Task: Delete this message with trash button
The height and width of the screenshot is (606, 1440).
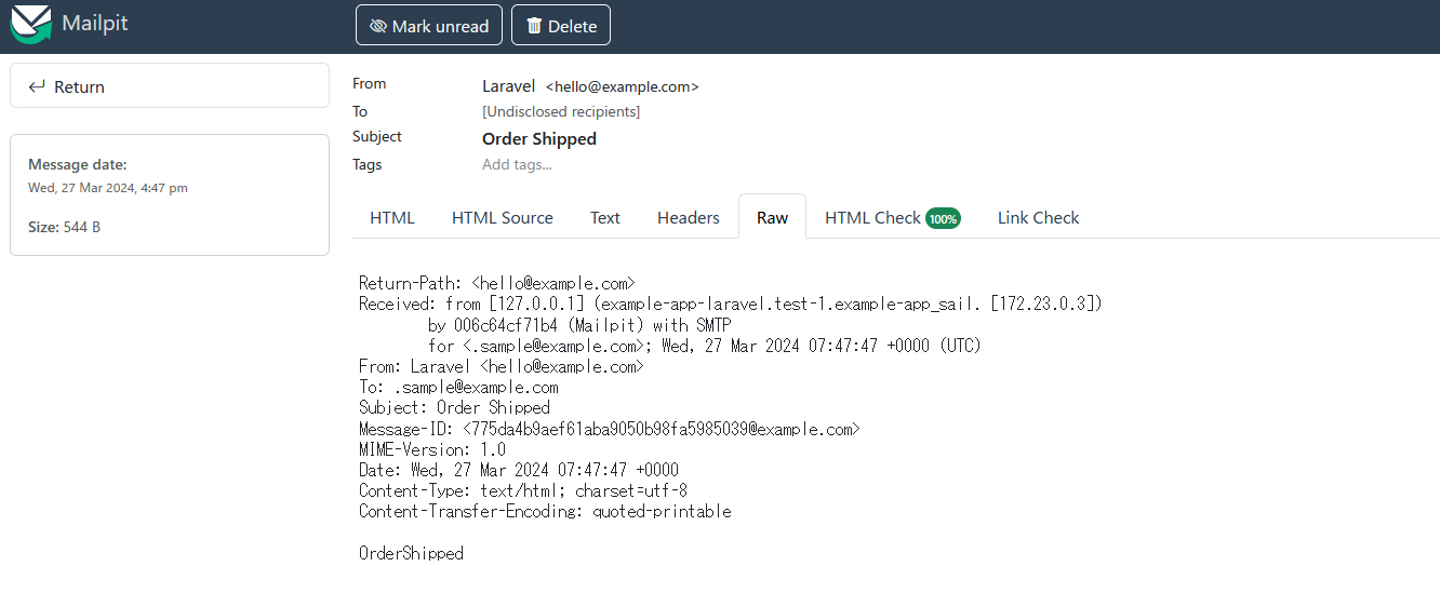Action: pyautogui.click(x=560, y=26)
